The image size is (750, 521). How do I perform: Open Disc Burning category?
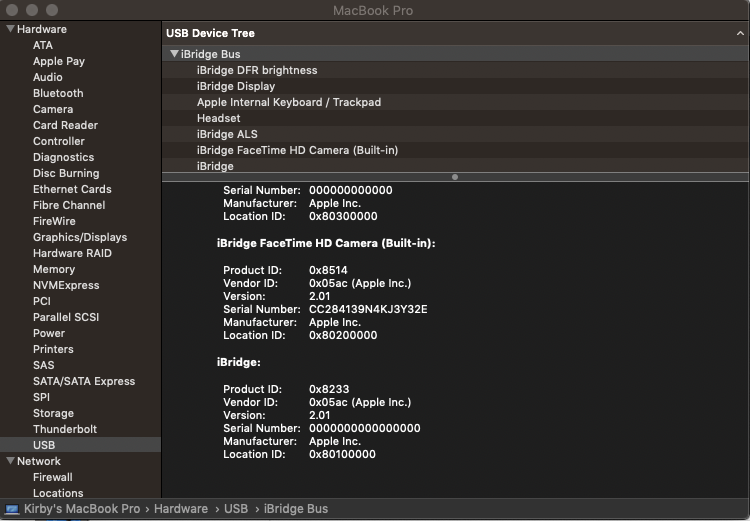(66, 173)
